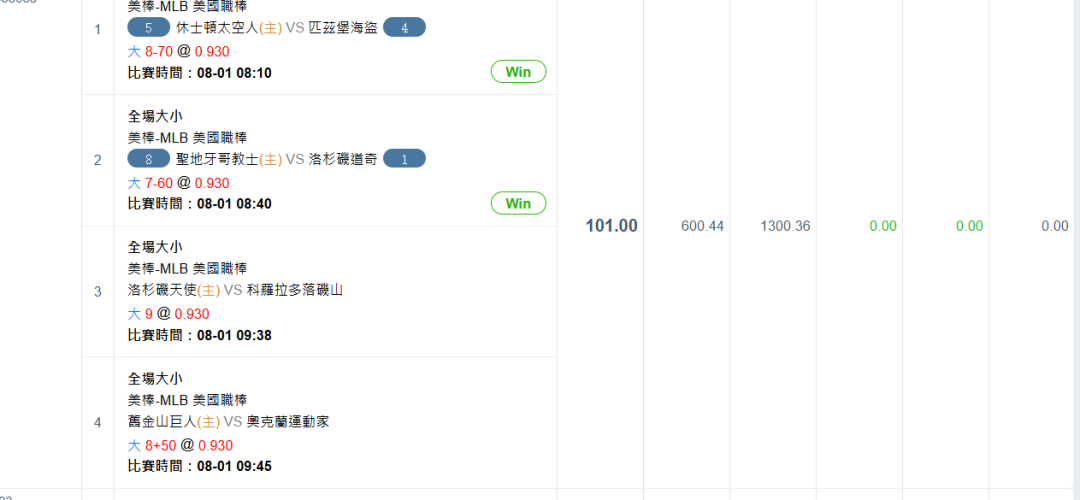Click the odds line 大 8+50 @ 0.930
The height and width of the screenshot is (500, 1080).
pos(180,445)
